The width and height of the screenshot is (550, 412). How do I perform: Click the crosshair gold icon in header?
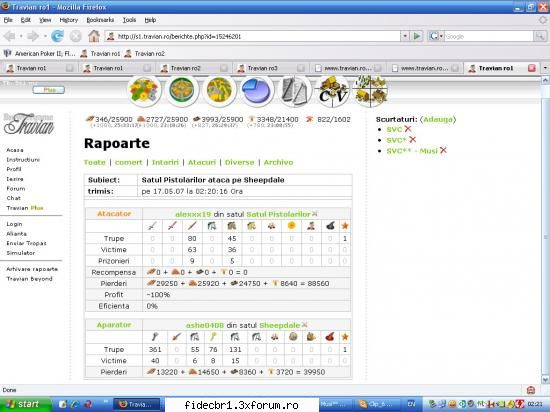[x=370, y=91]
